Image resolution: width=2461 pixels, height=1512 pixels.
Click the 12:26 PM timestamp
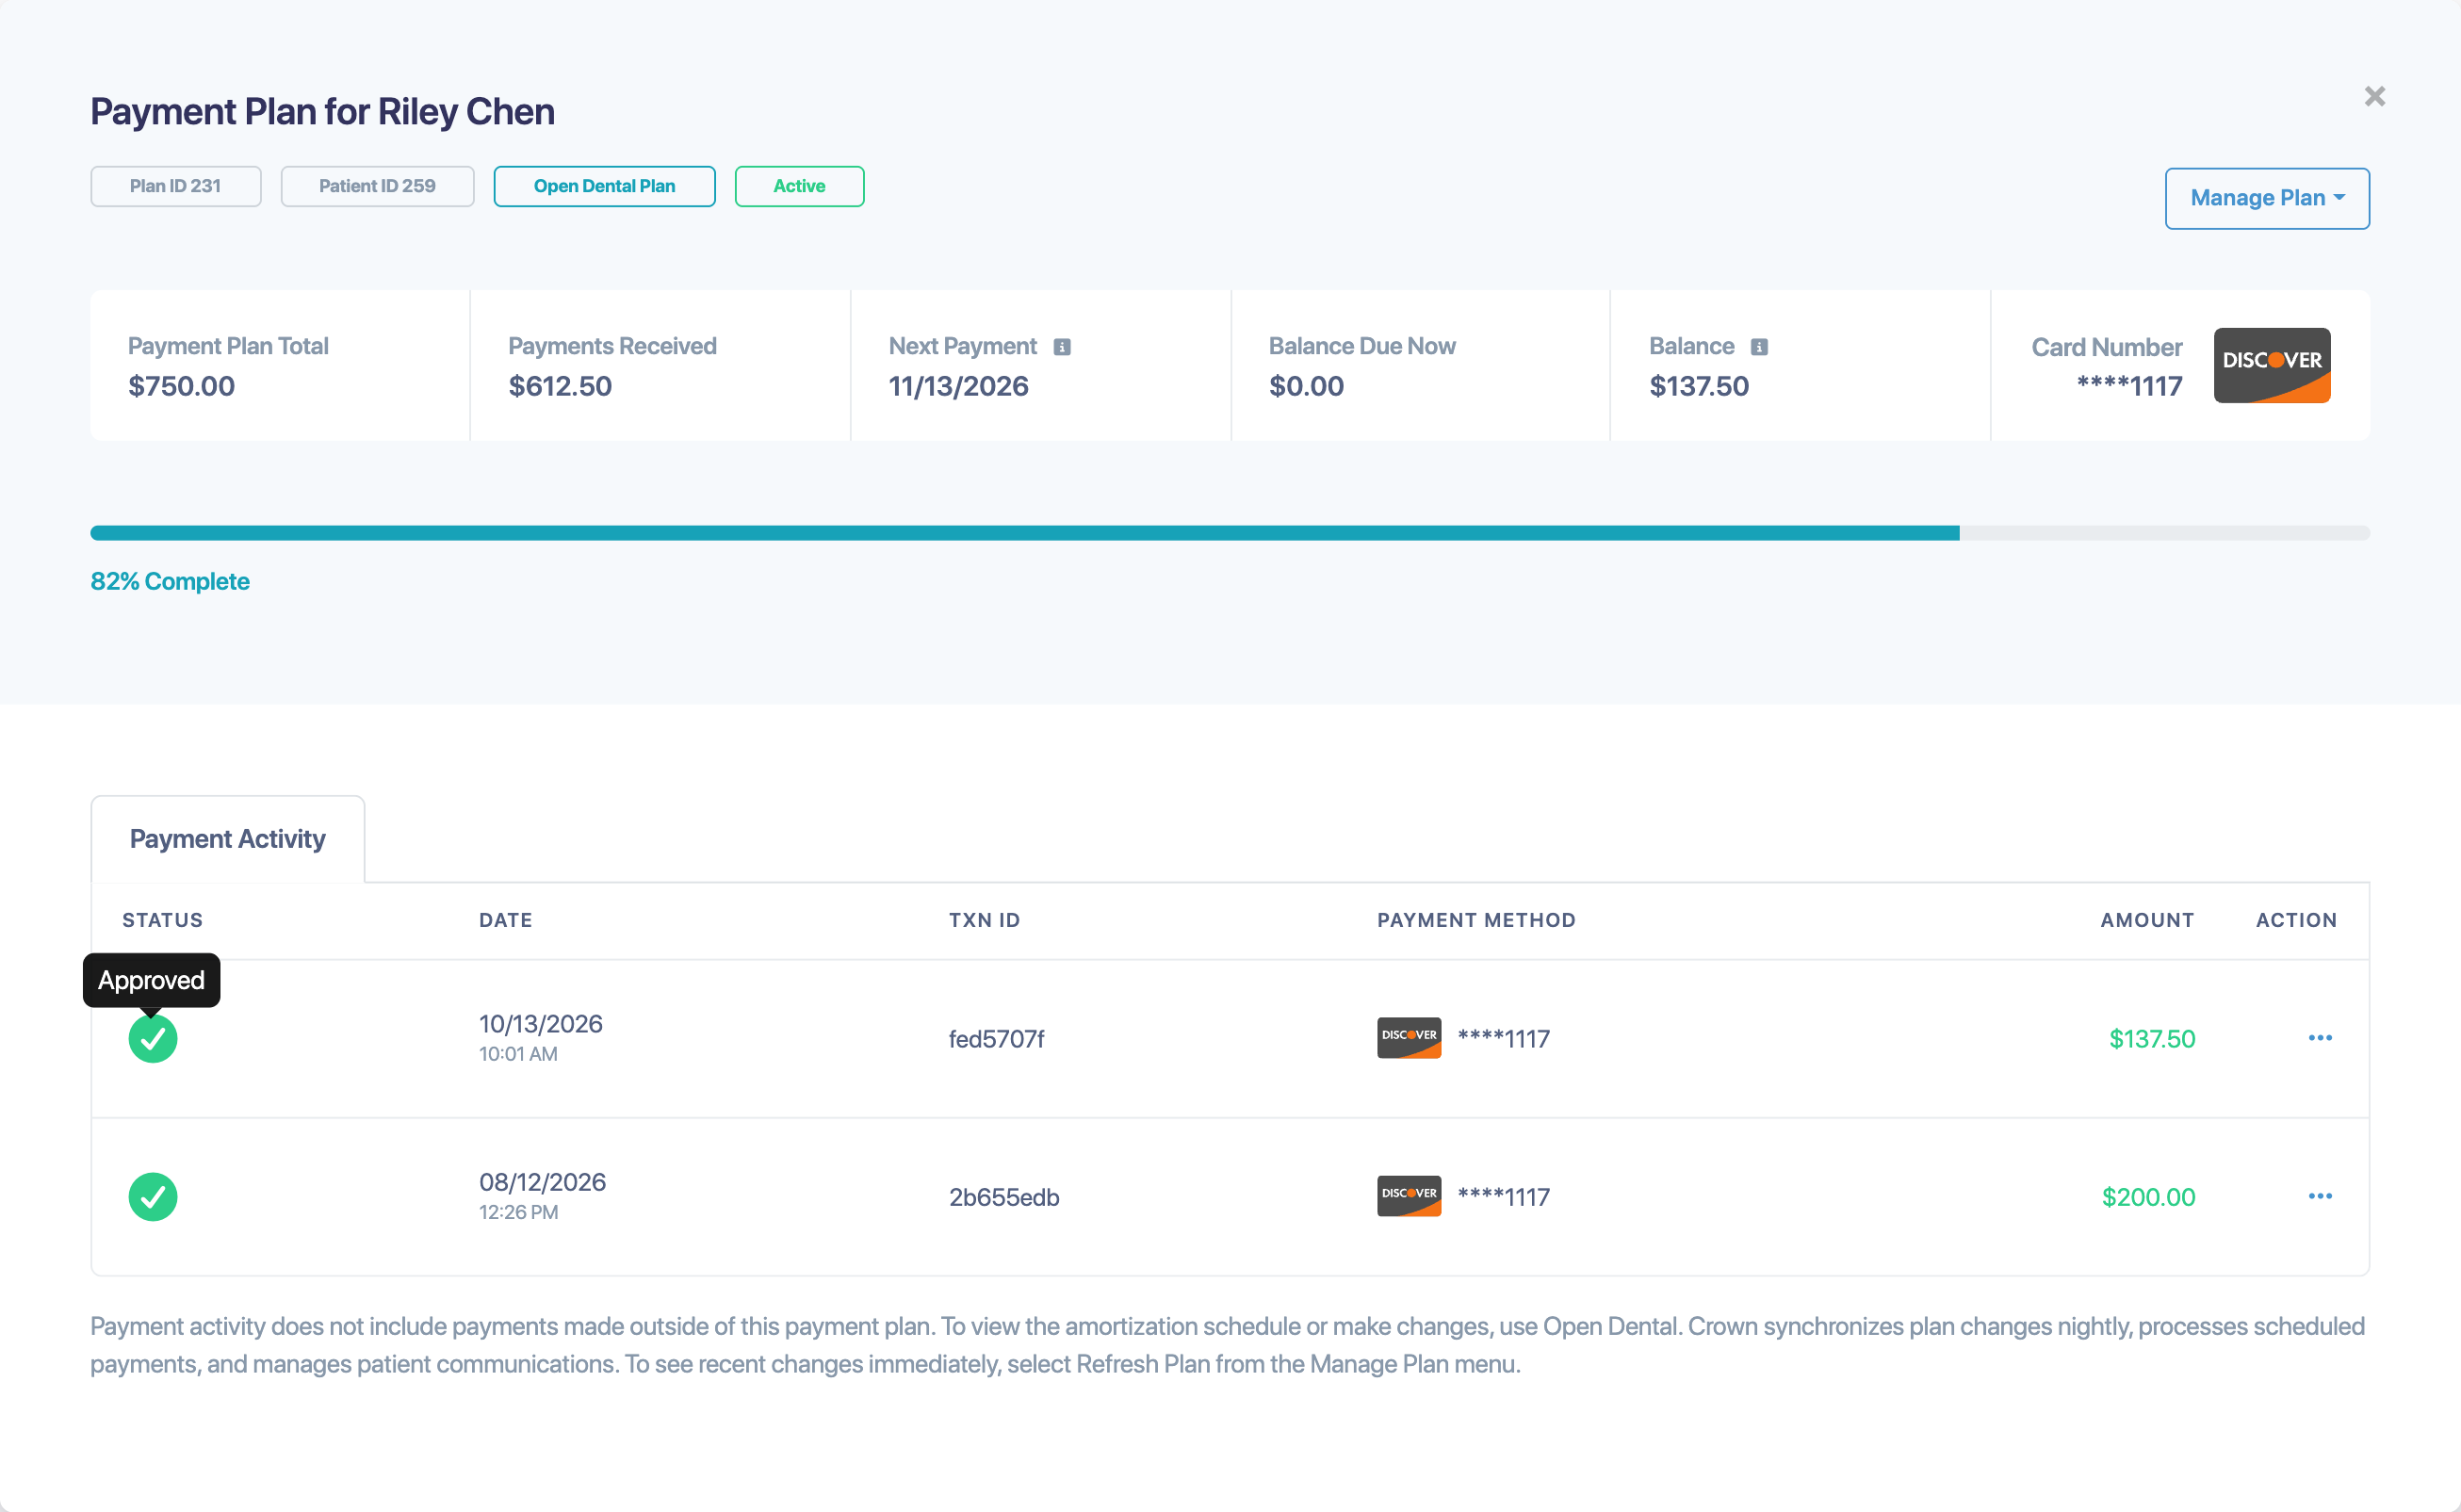point(518,1212)
